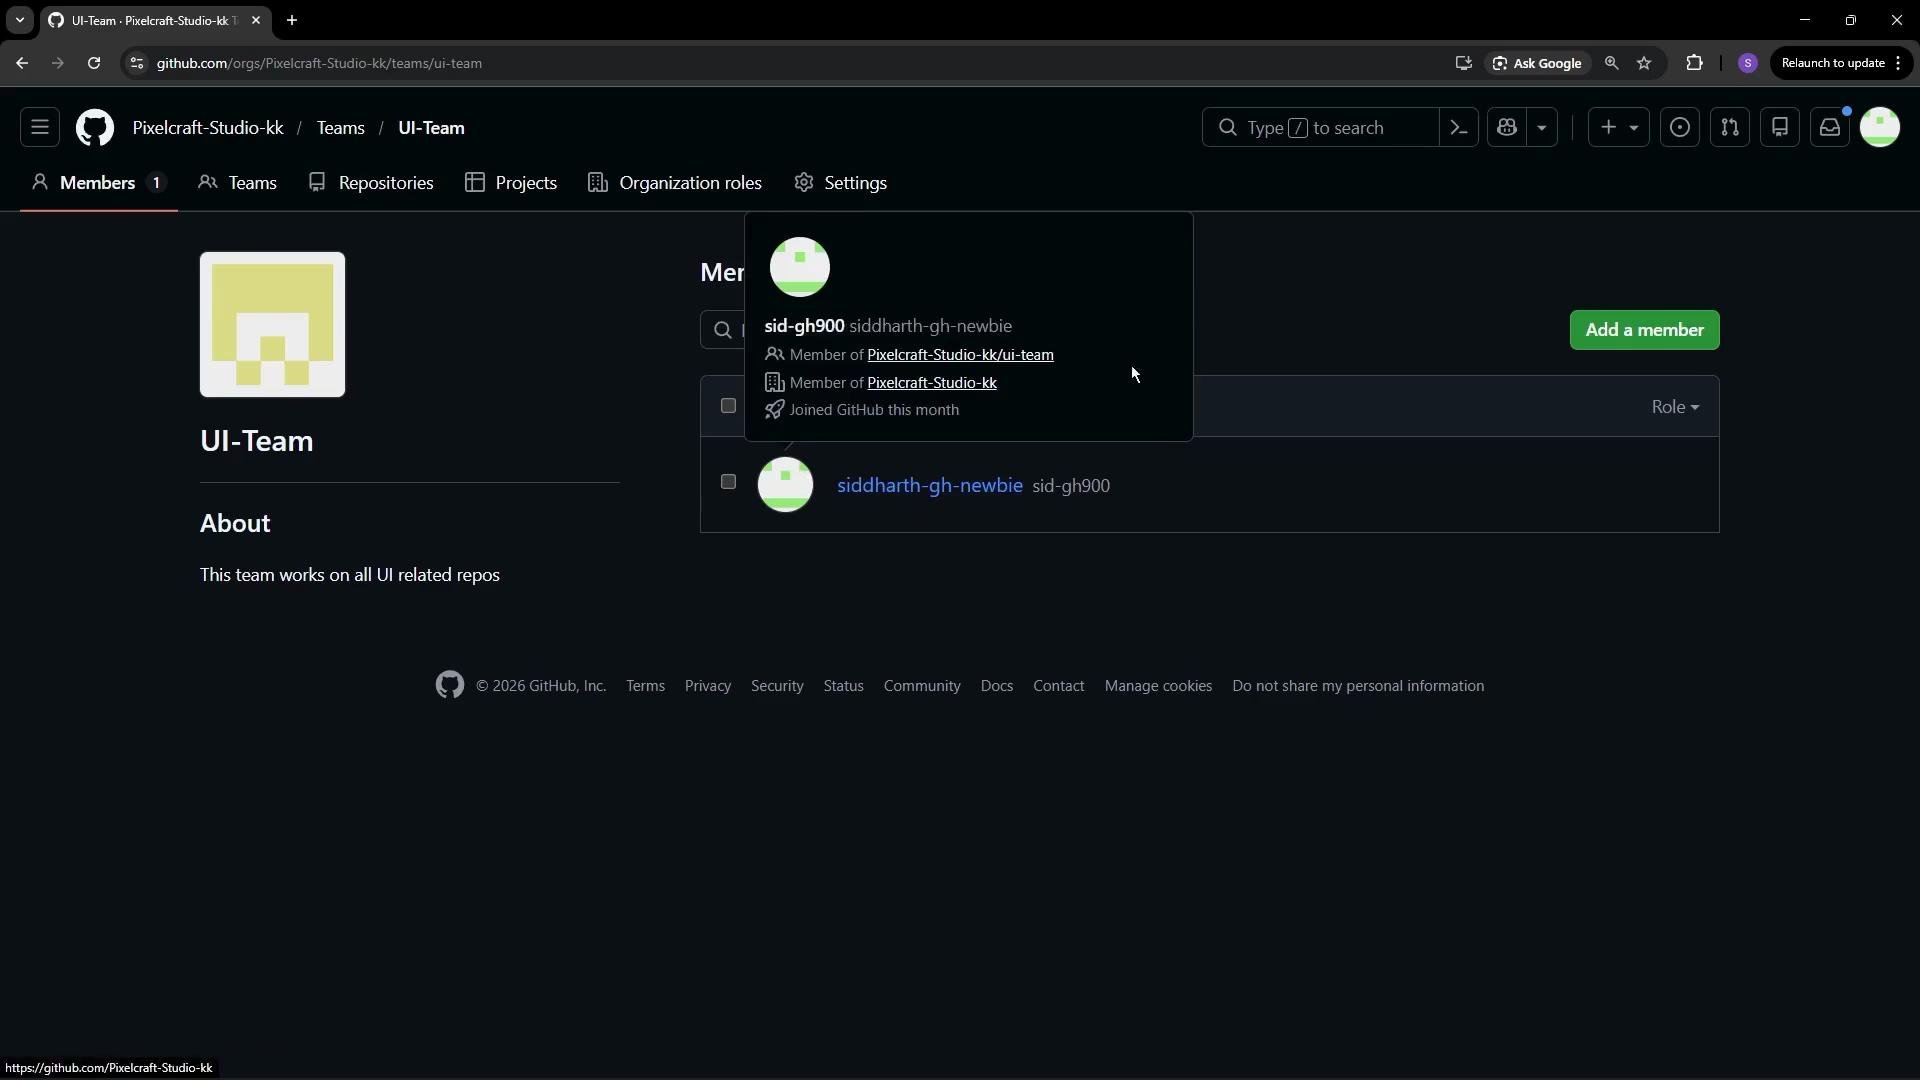Open the zoom magnifier icon in address bar
This screenshot has width=1920, height=1080.
coord(1611,63)
